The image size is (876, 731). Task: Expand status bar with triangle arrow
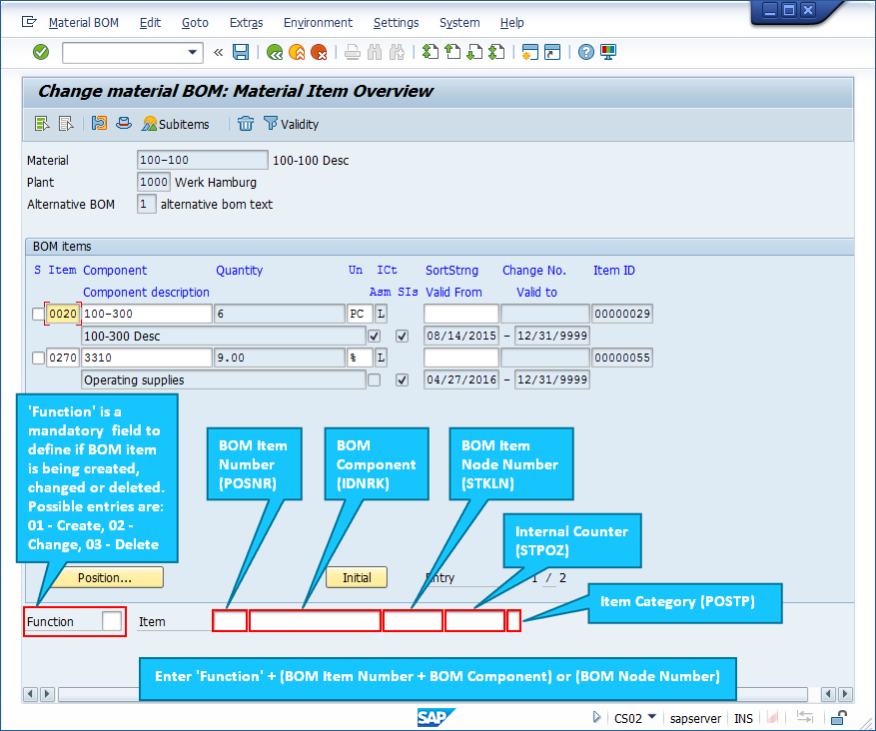(597, 717)
